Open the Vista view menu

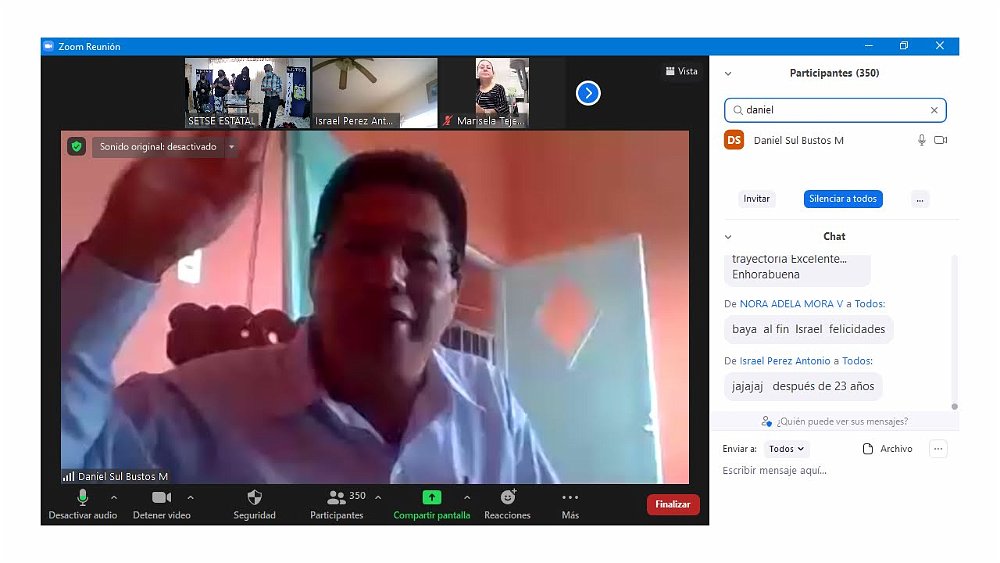(681, 71)
